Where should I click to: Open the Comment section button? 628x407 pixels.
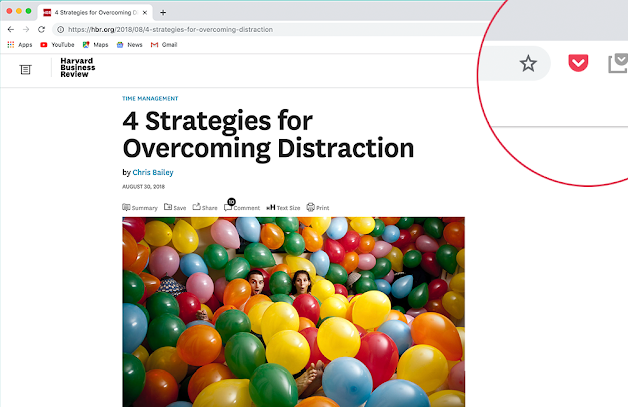[242, 207]
